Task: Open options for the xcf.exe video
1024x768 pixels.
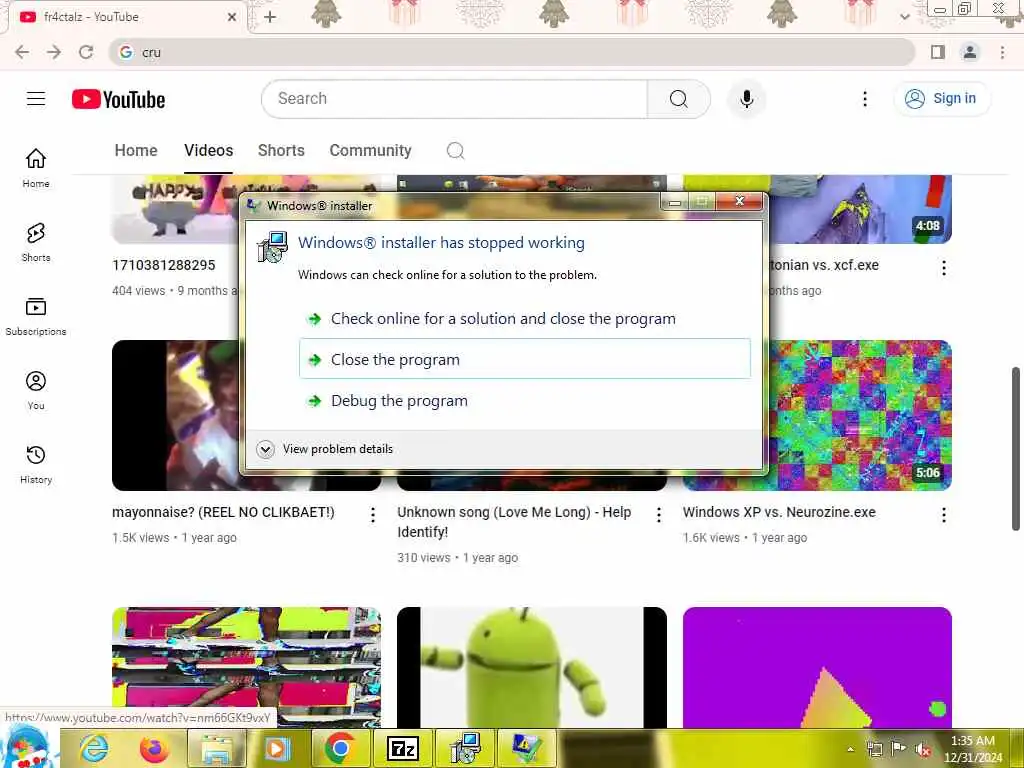Action: 944,268
